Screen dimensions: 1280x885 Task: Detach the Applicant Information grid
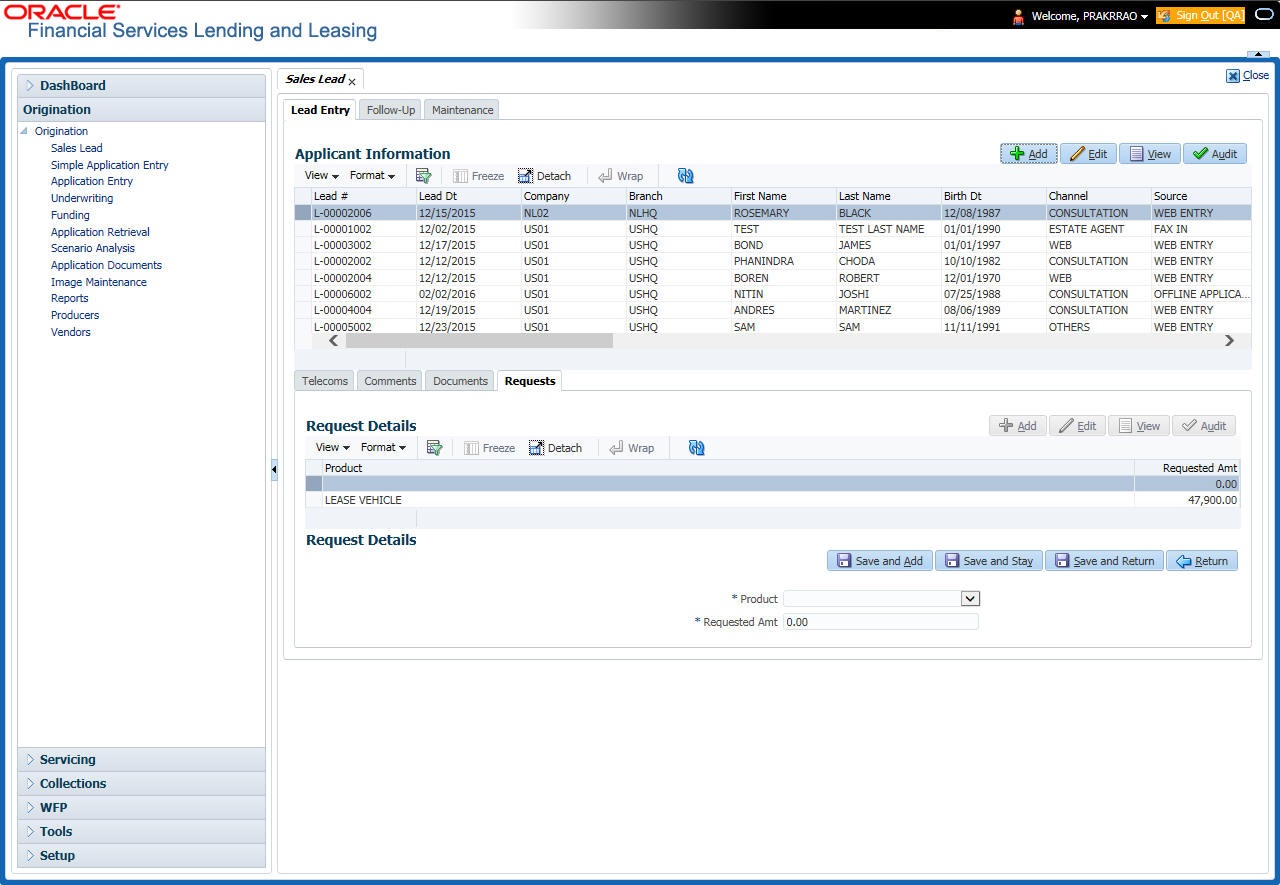point(543,175)
